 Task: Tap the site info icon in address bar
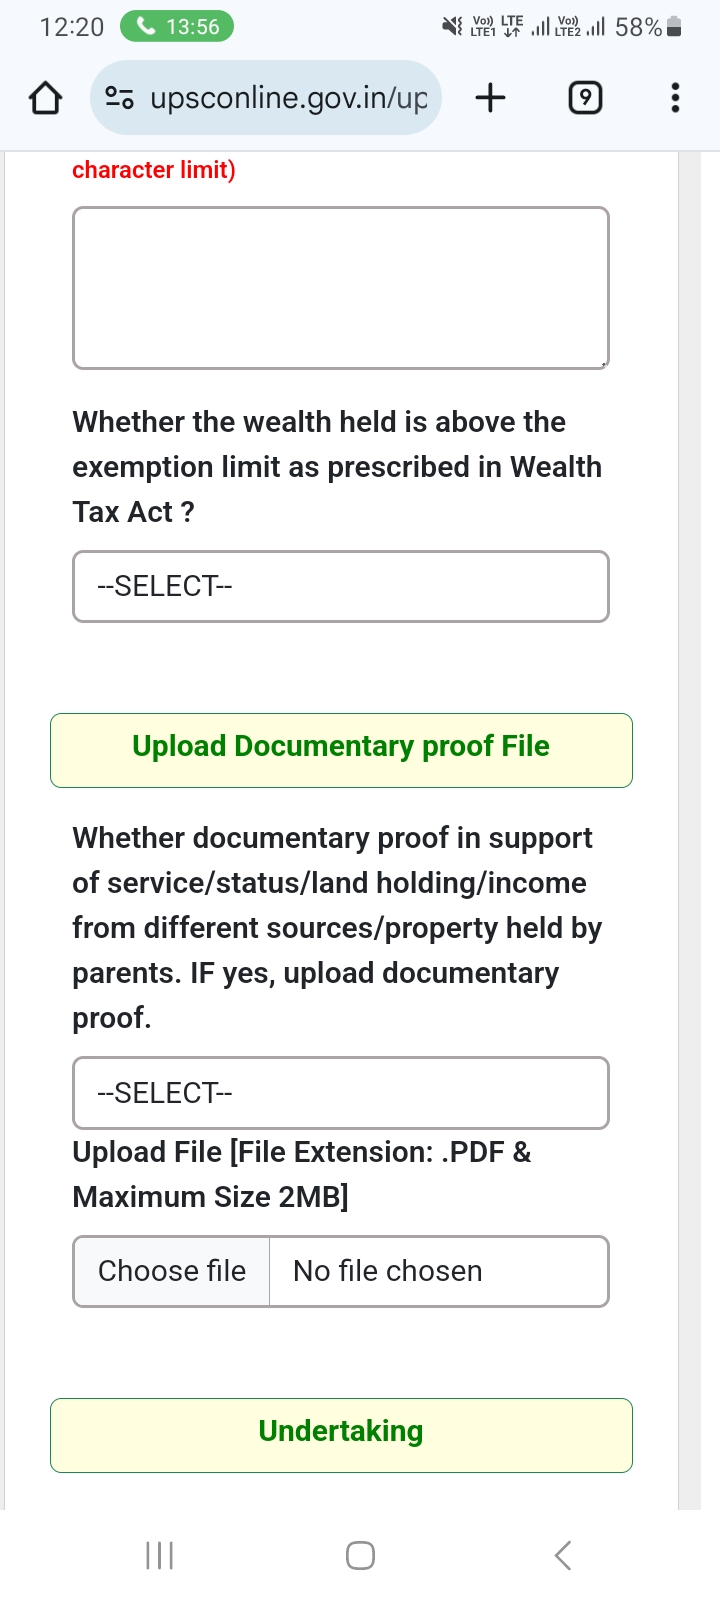coord(120,98)
